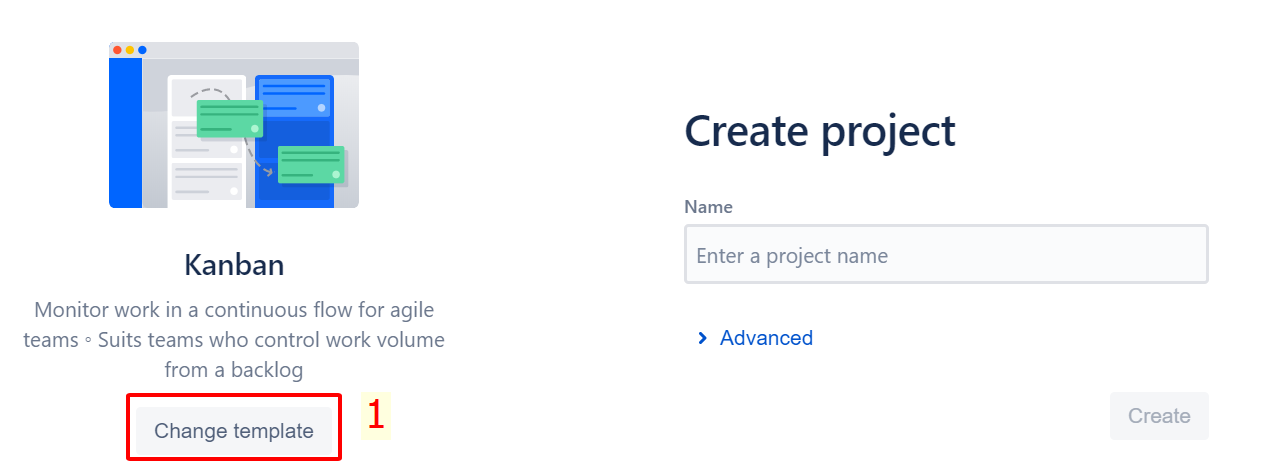Viewport: 1267px width, 474px height.
Task: Click the blue dot in illustration title bar
Action: click(x=142, y=50)
